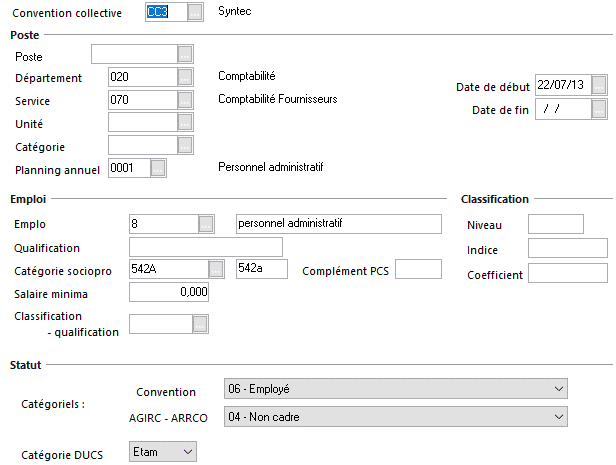Open Service lookup ellipsis button
Image resolution: width=616 pixels, height=465 pixels.
(185, 100)
